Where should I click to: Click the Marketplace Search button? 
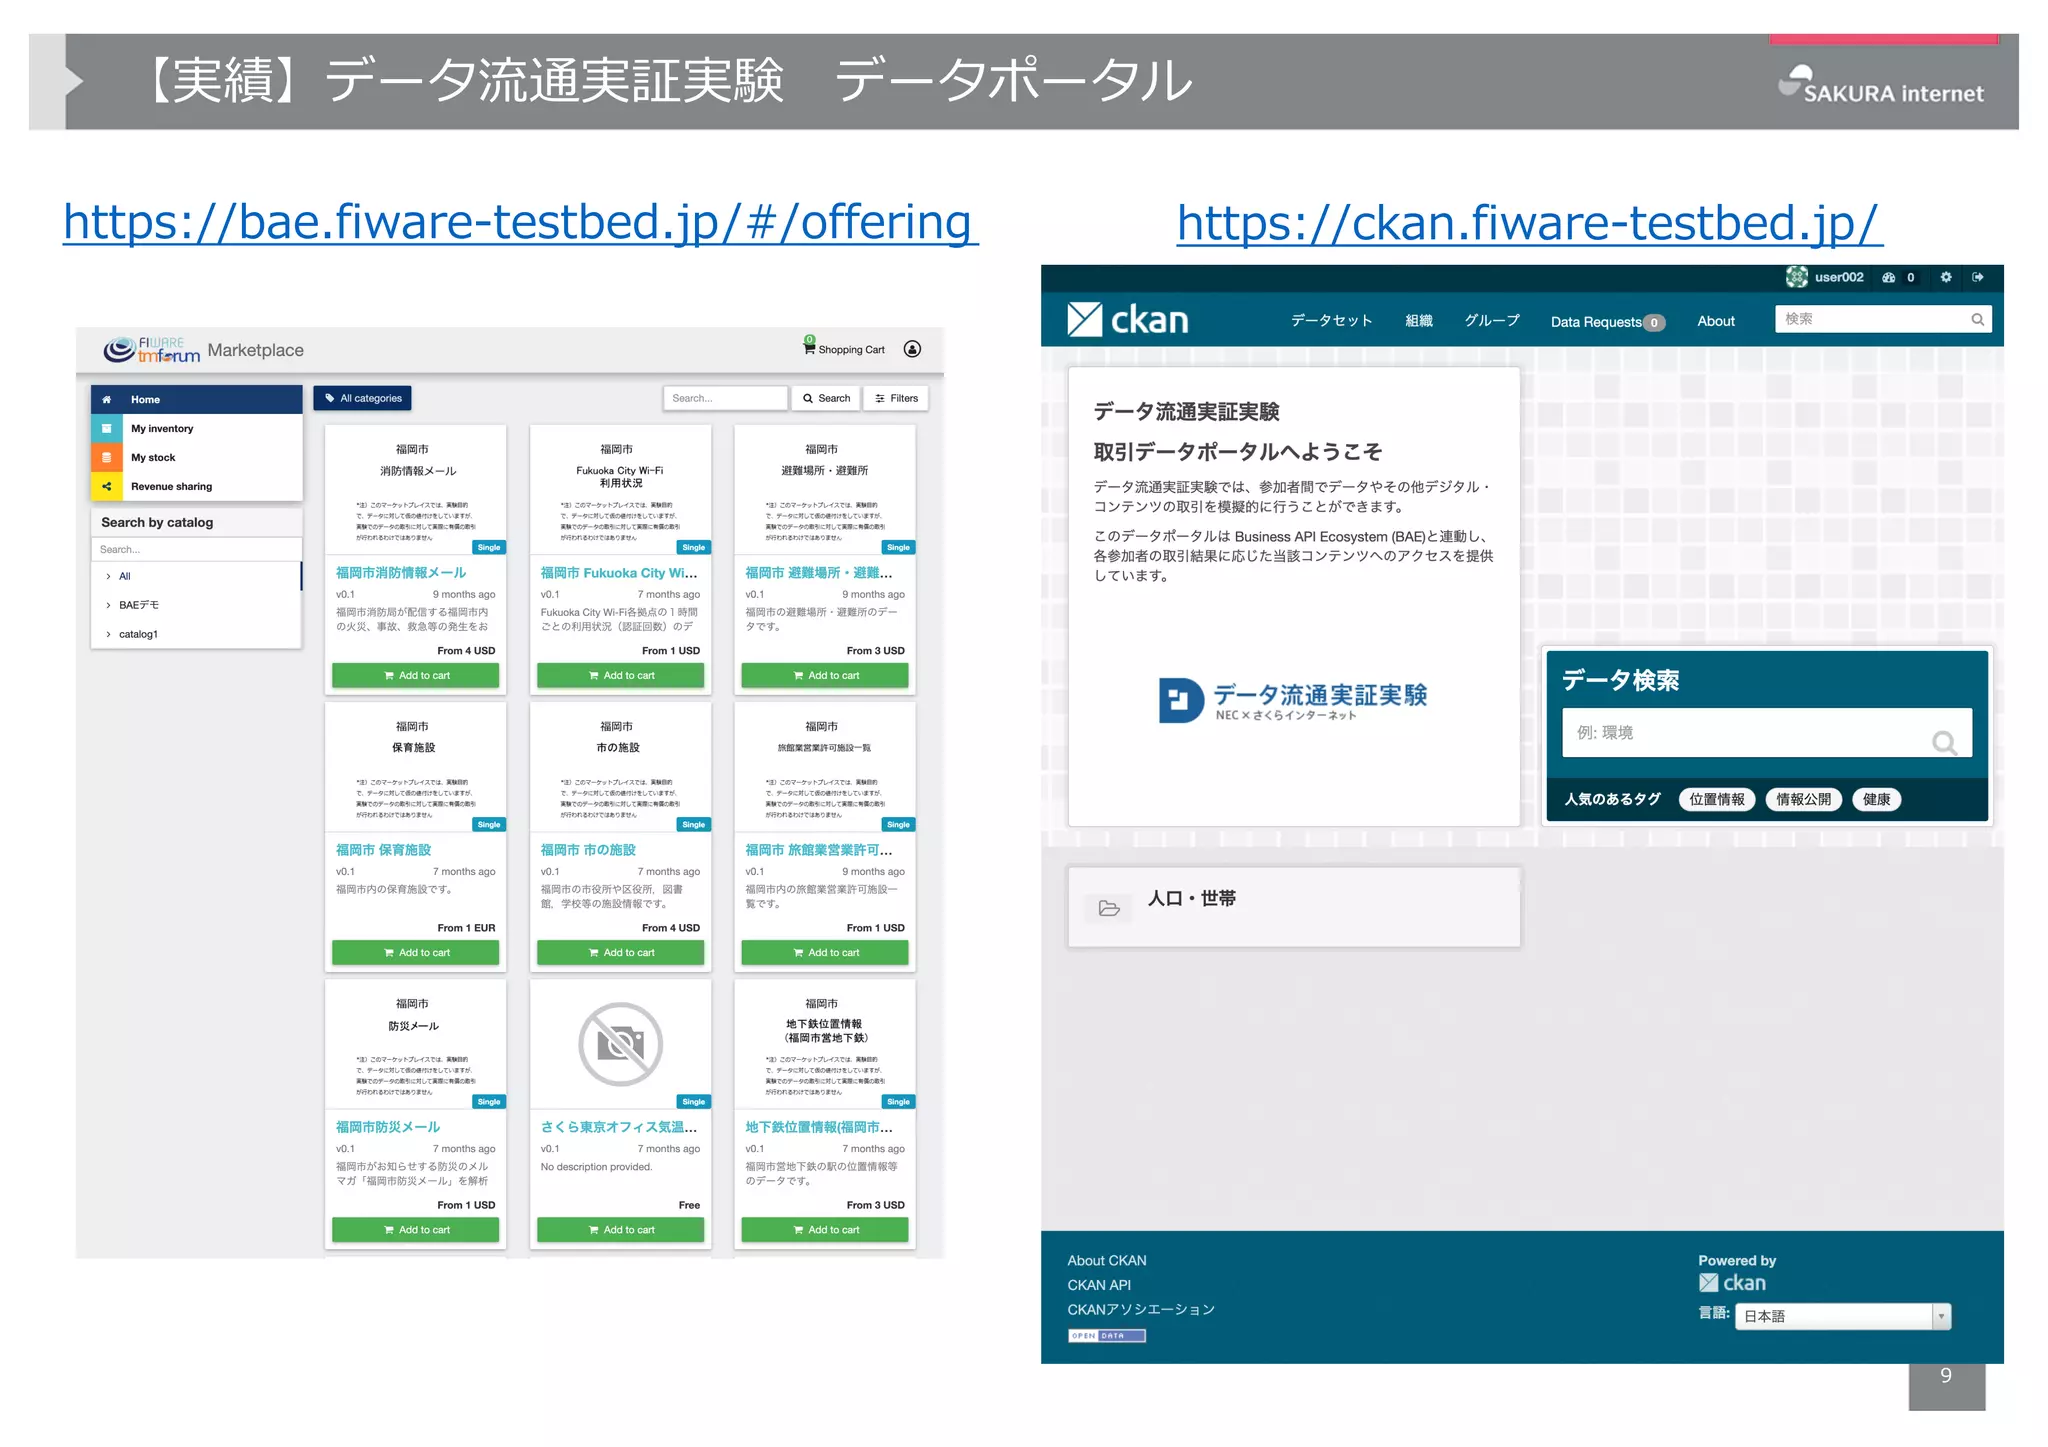point(826,398)
